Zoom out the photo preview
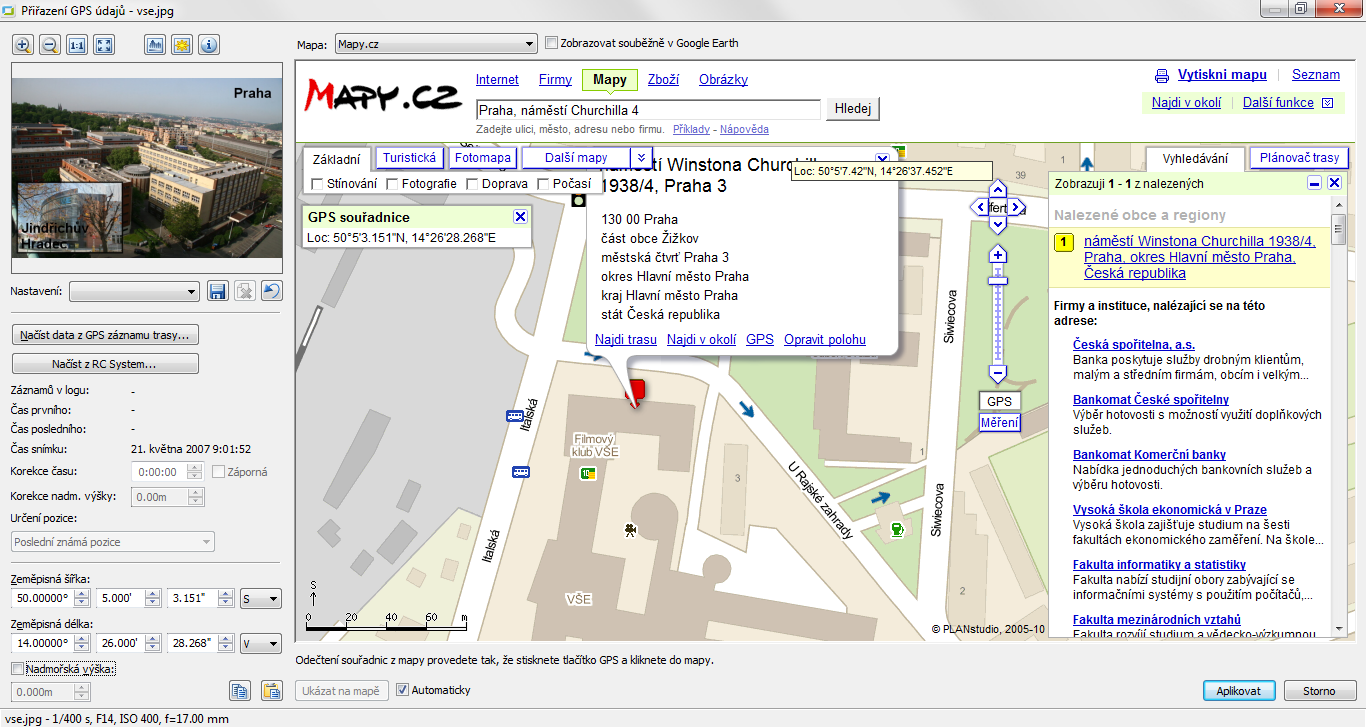Viewport: 1366px width, 728px height. (50, 45)
